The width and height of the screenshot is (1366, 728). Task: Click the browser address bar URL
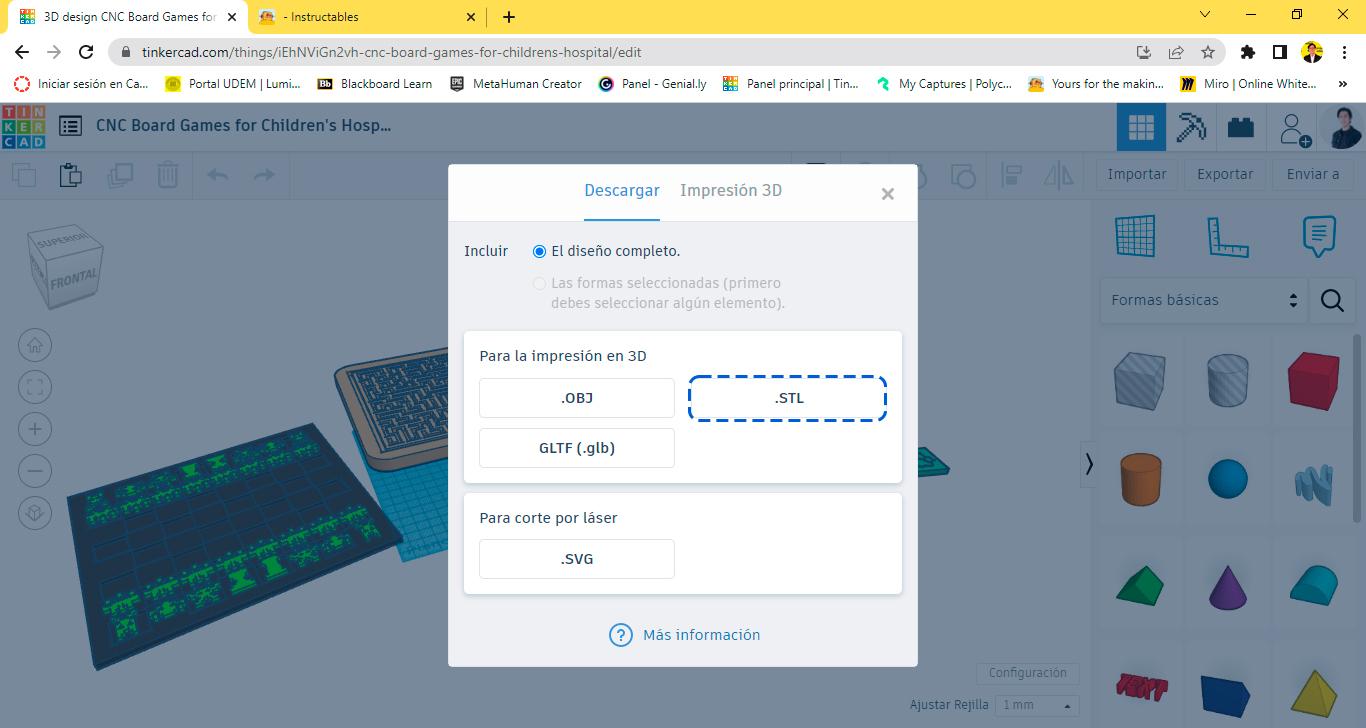(391, 52)
